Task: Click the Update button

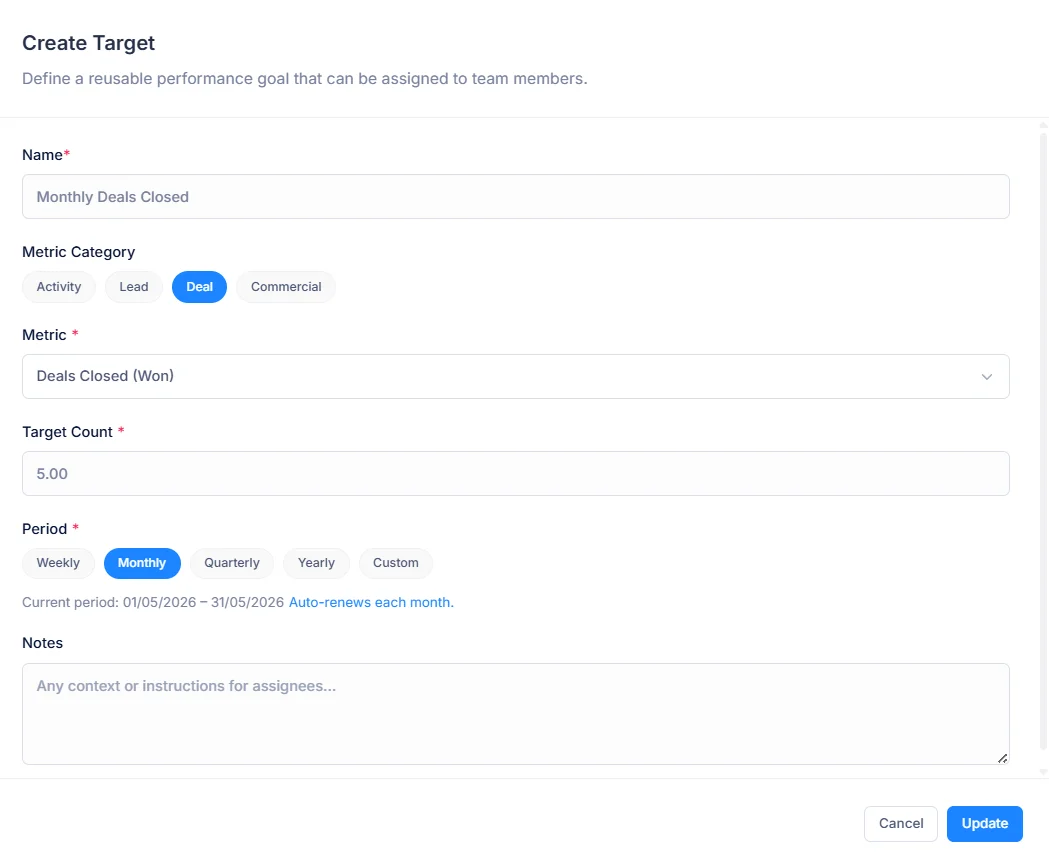Action: point(984,823)
